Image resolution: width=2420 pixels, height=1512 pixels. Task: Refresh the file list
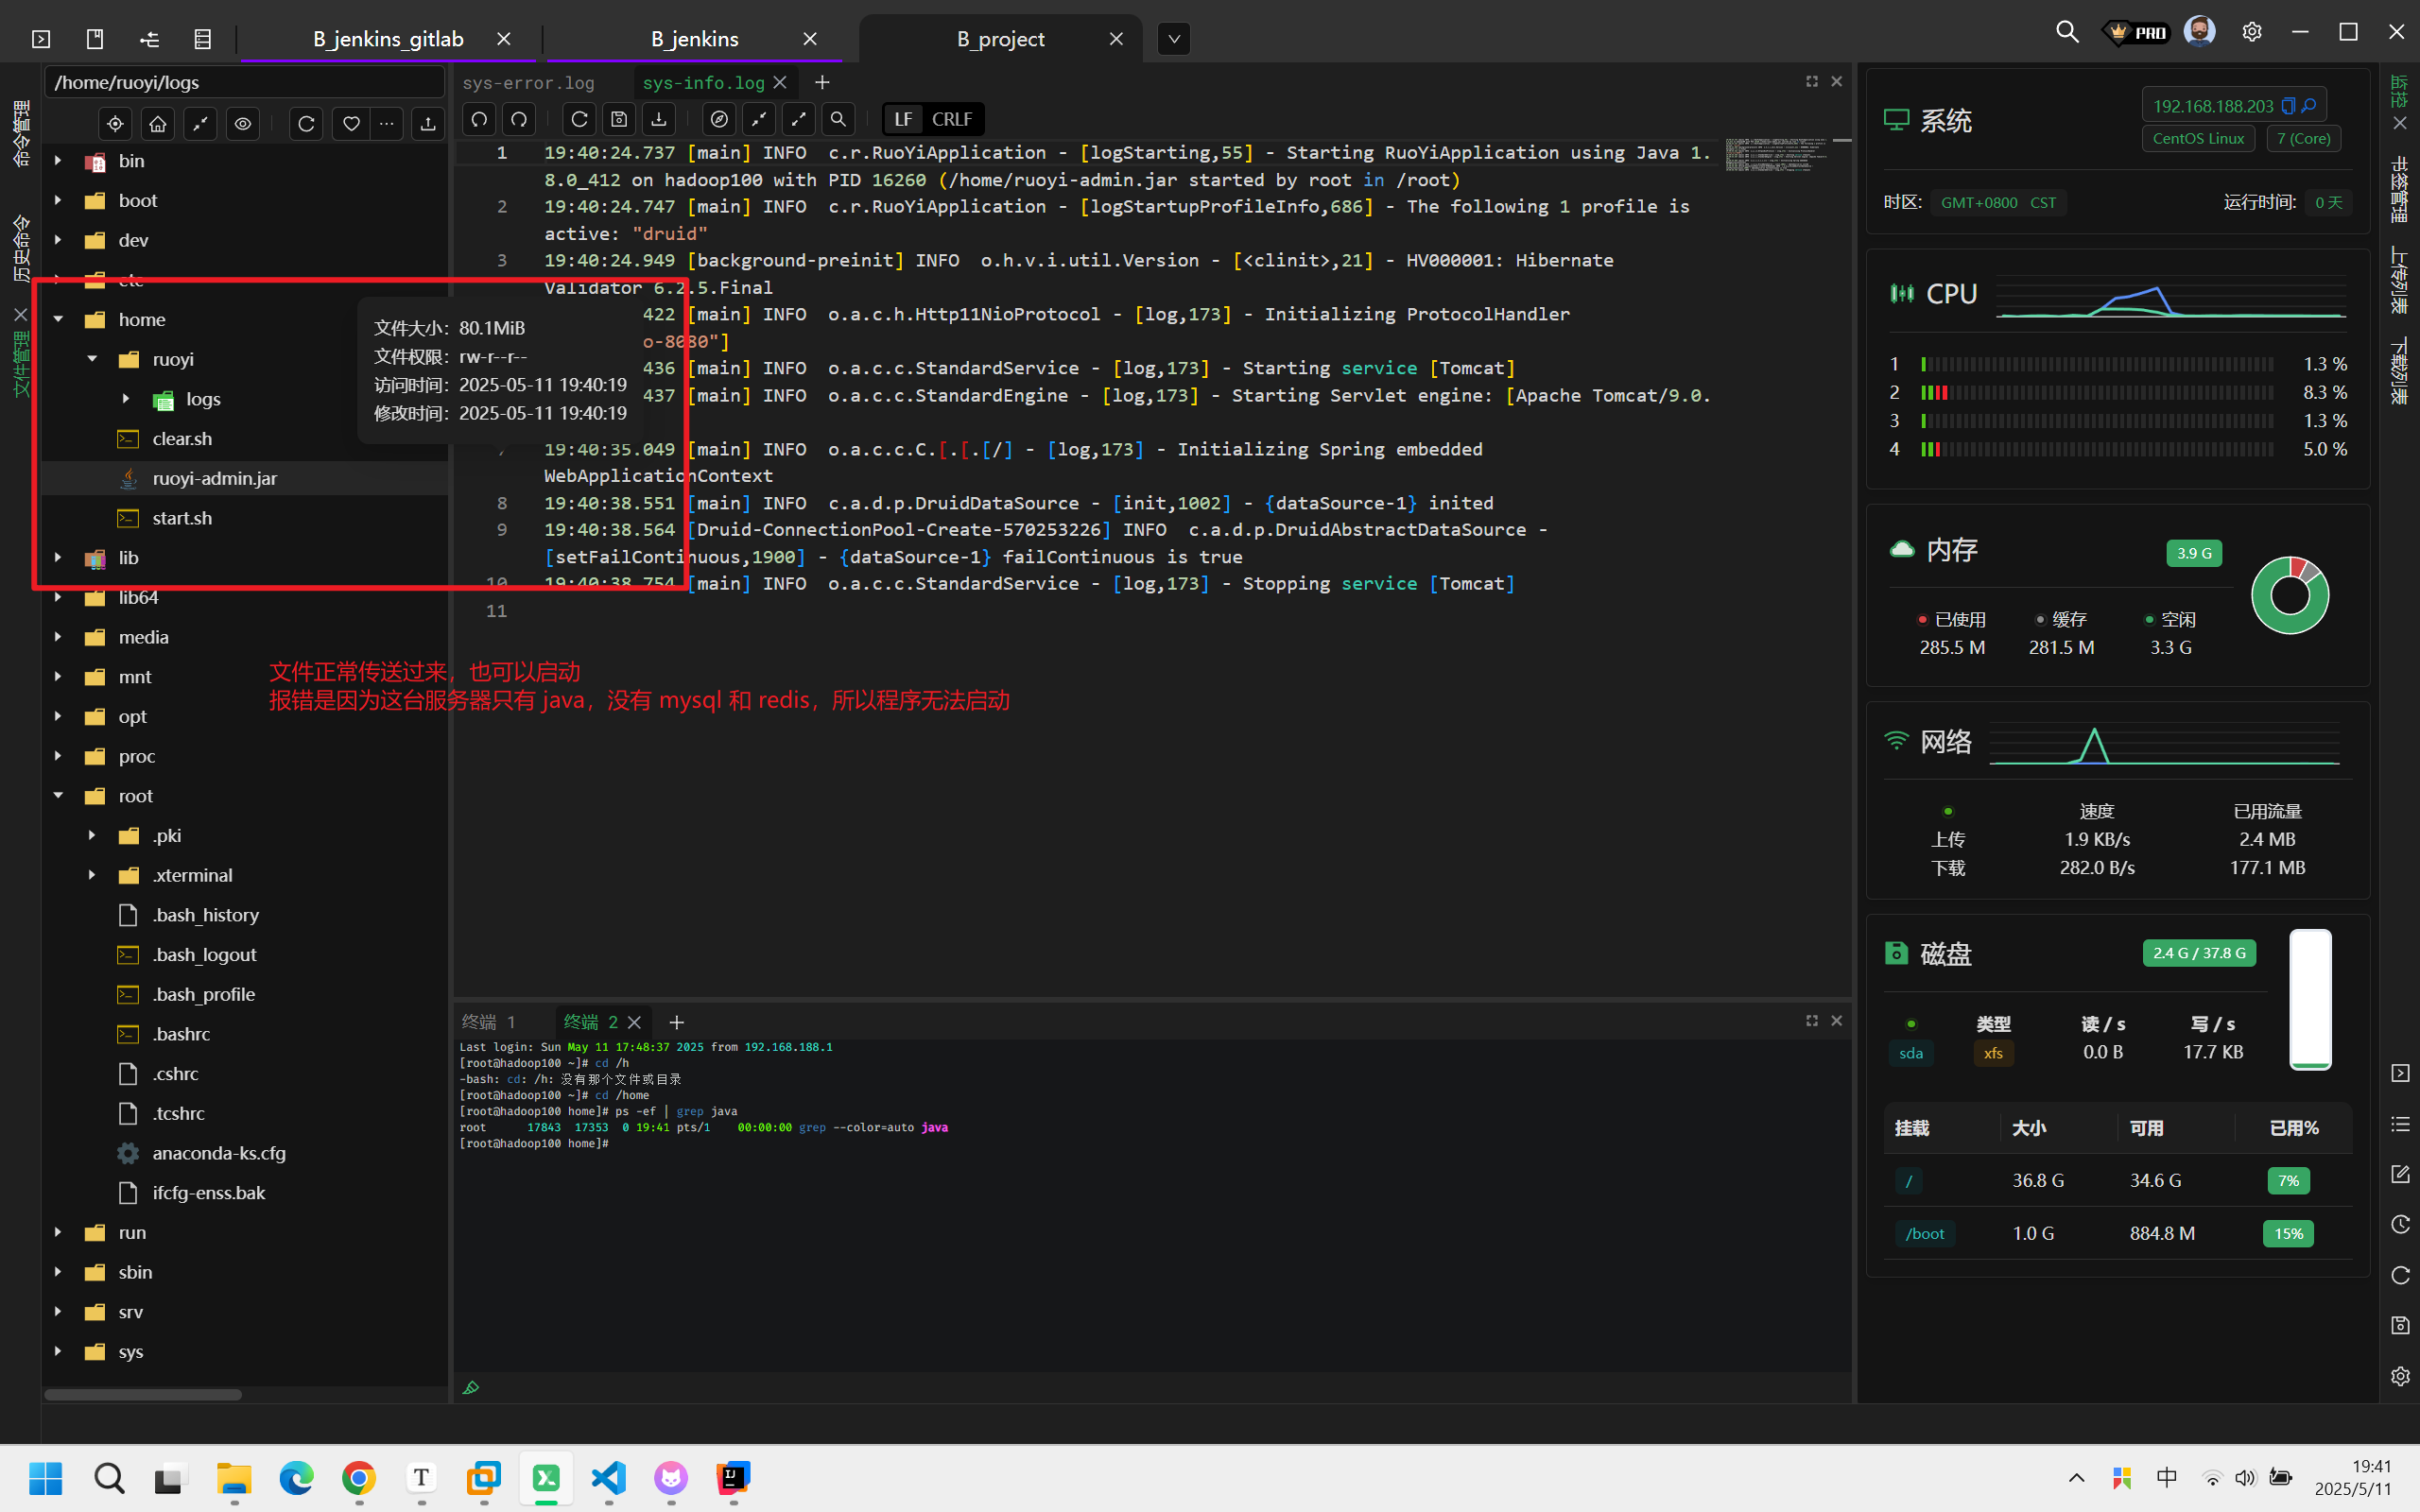click(307, 124)
